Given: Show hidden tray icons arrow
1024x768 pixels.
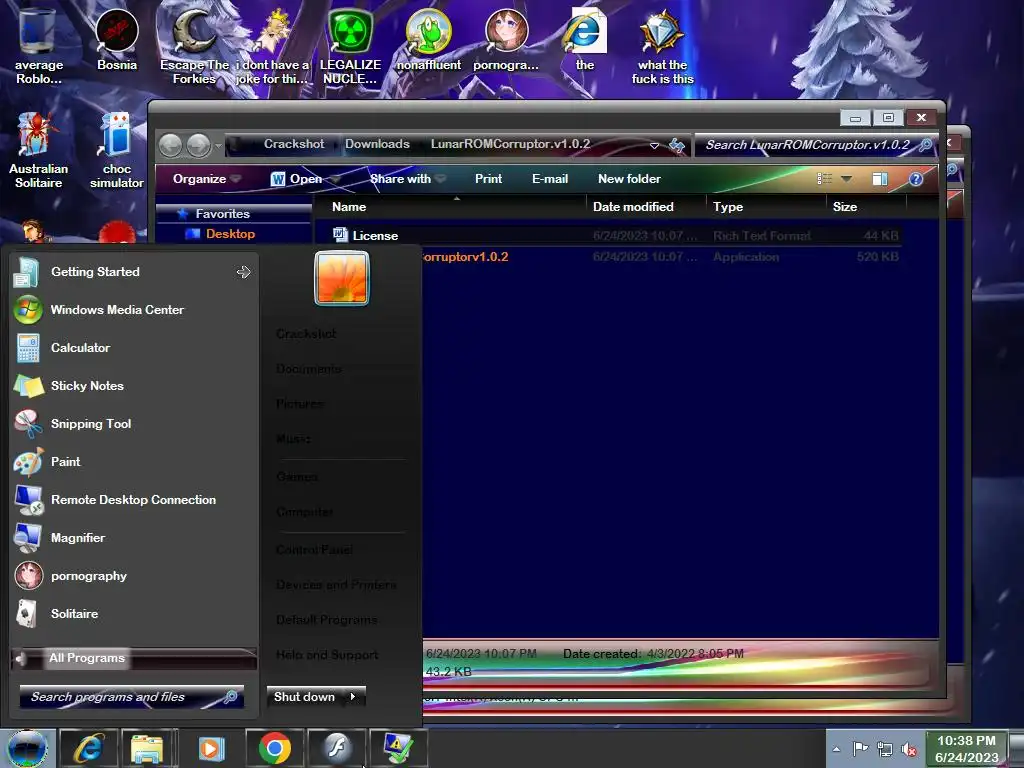Looking at the screenshot, I should pyautogui.click(x=836, y=749).
